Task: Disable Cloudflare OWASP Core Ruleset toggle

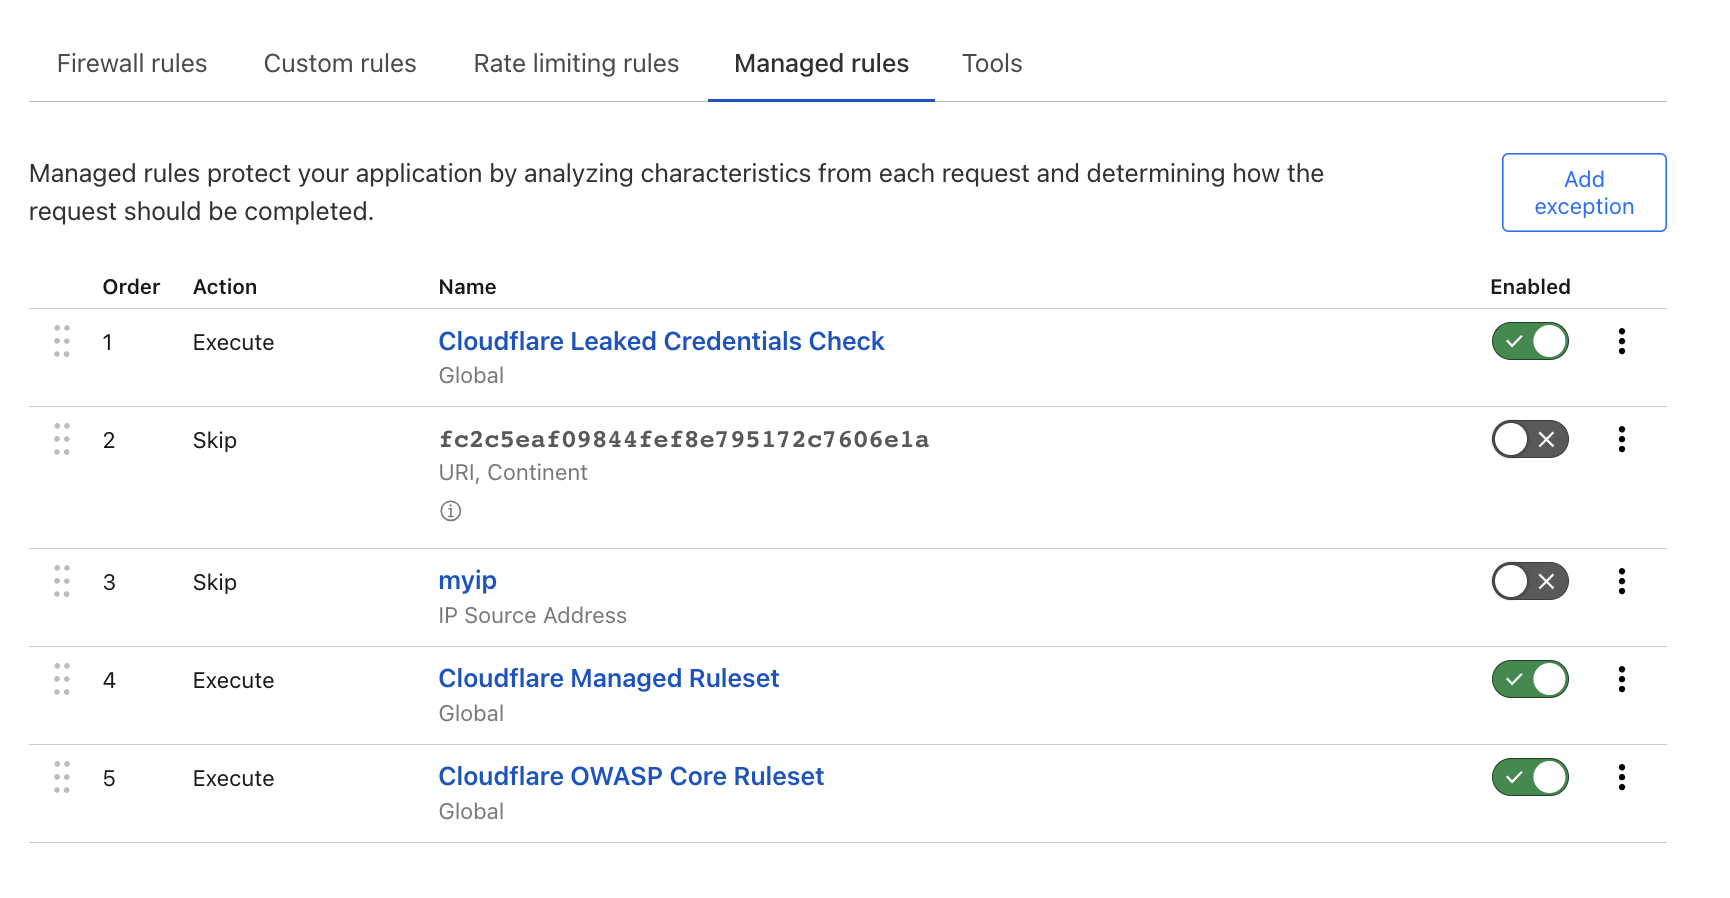Action: pos(1530,777)
